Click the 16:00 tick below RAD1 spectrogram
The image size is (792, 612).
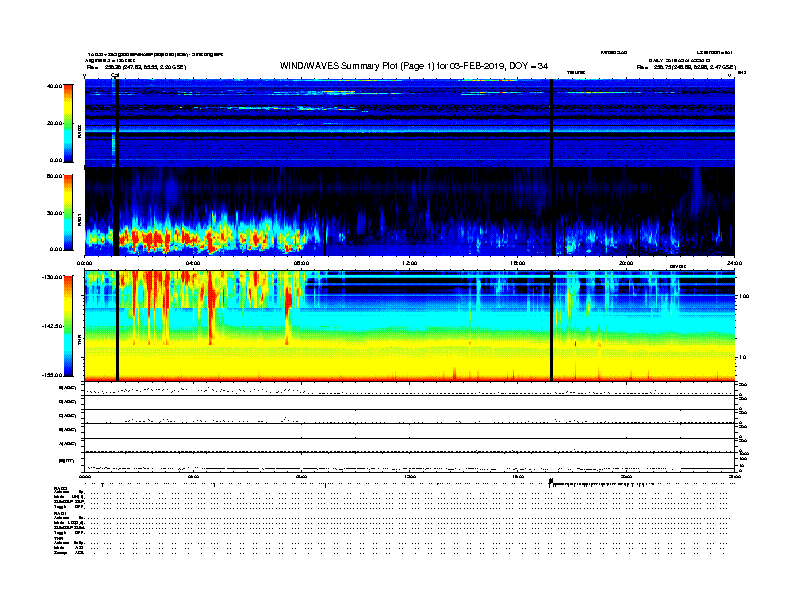pos(518,263)
